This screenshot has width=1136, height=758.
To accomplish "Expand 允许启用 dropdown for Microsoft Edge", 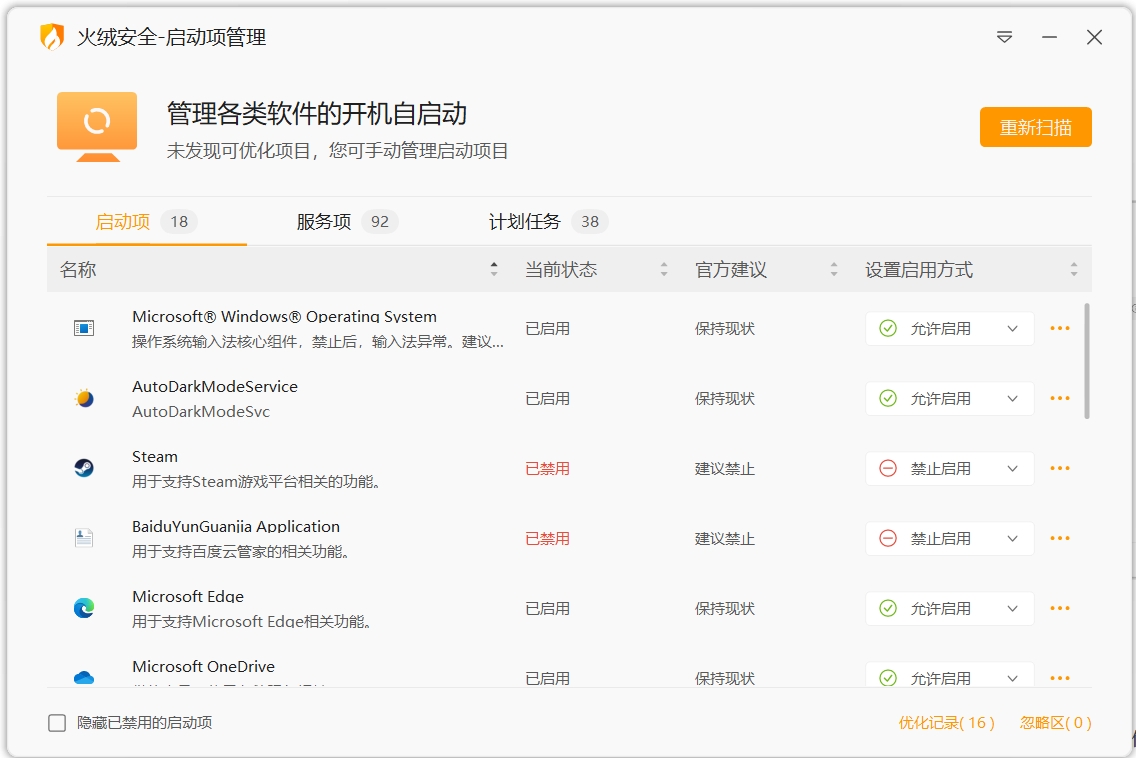I will click(x=950, y=608).
